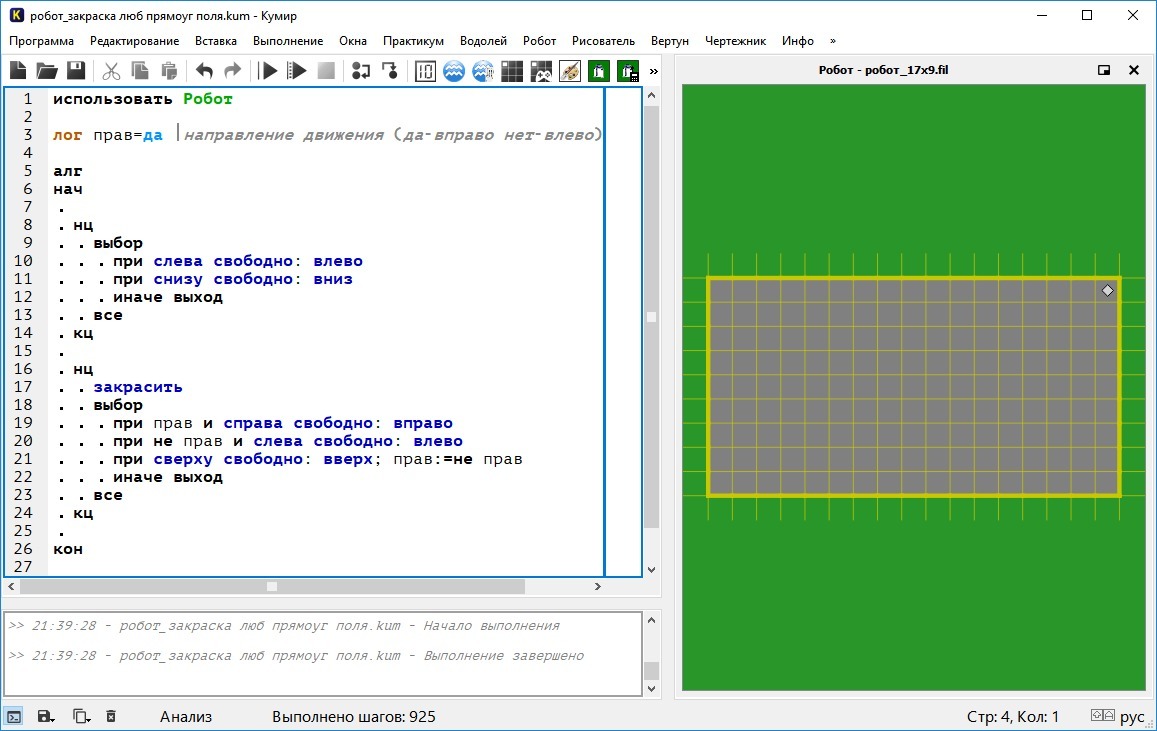Toggle the console panel icon in the status bar

point(14,716)
